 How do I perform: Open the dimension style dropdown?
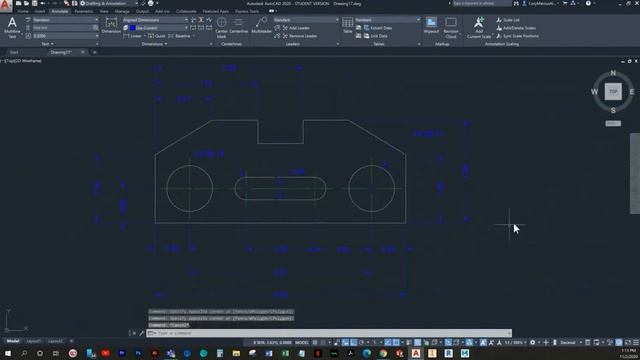pos(155,20)
